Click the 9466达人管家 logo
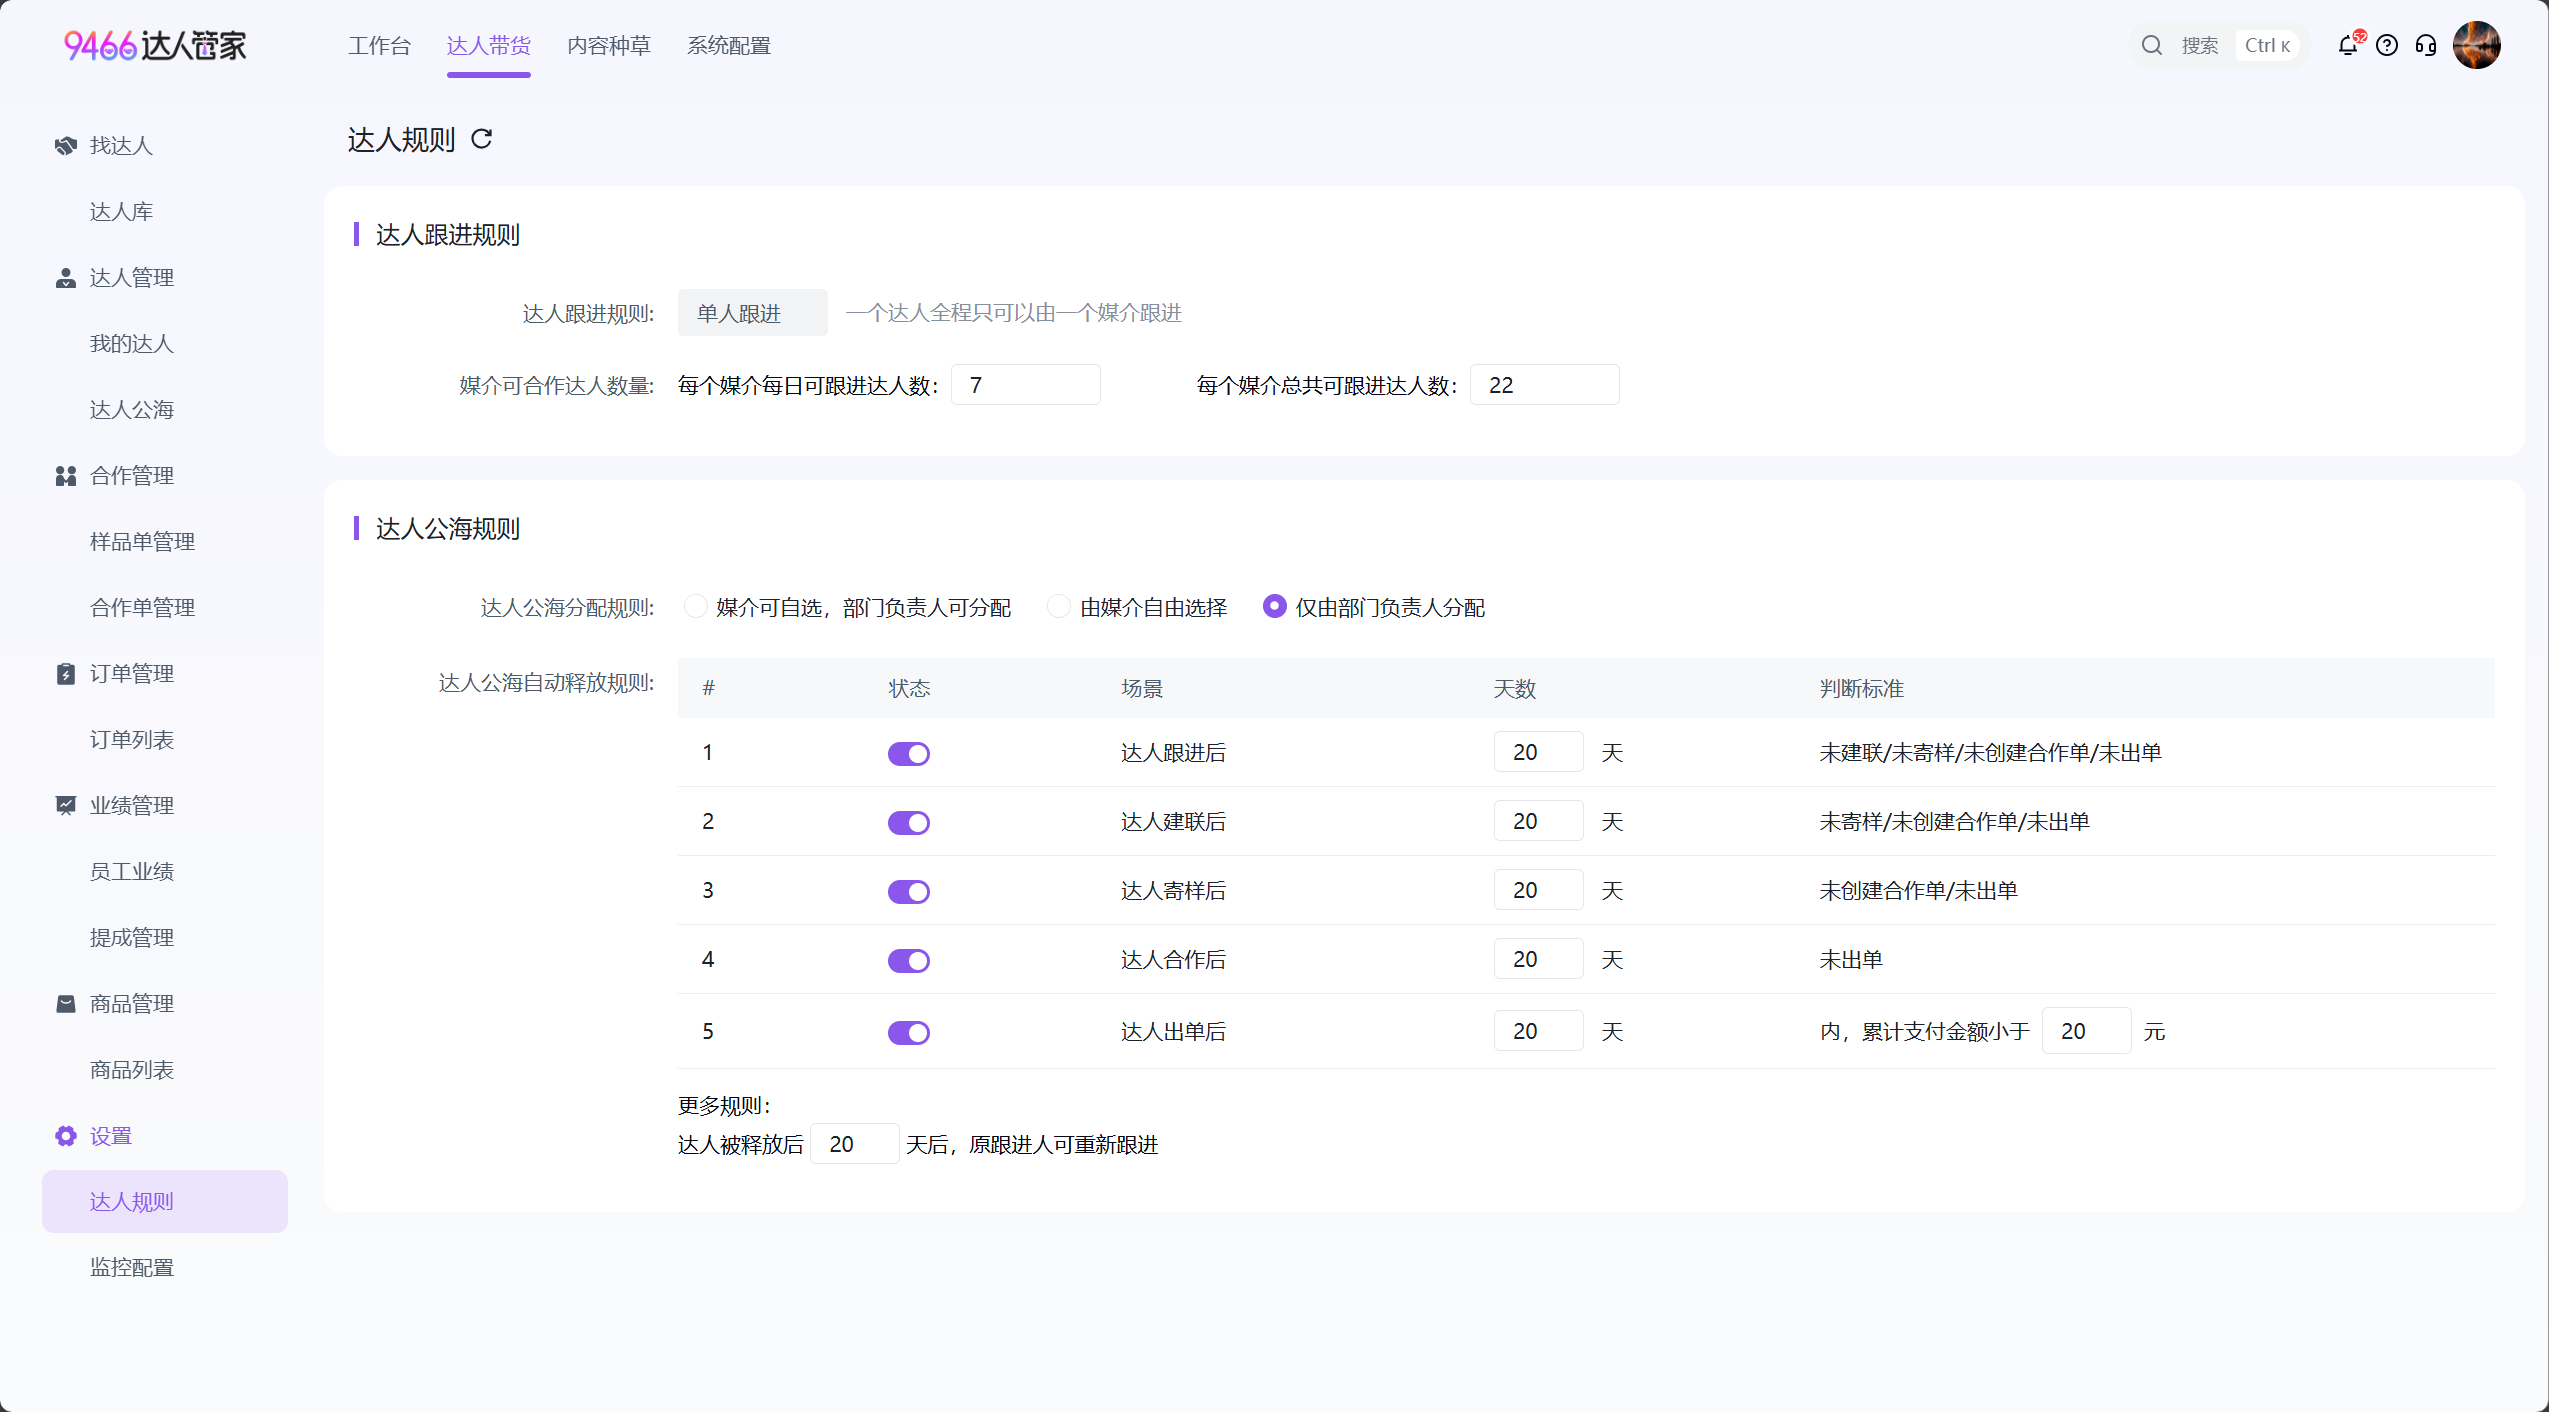Screen dimensions: 2549x1412 click(x=155, y=45)
